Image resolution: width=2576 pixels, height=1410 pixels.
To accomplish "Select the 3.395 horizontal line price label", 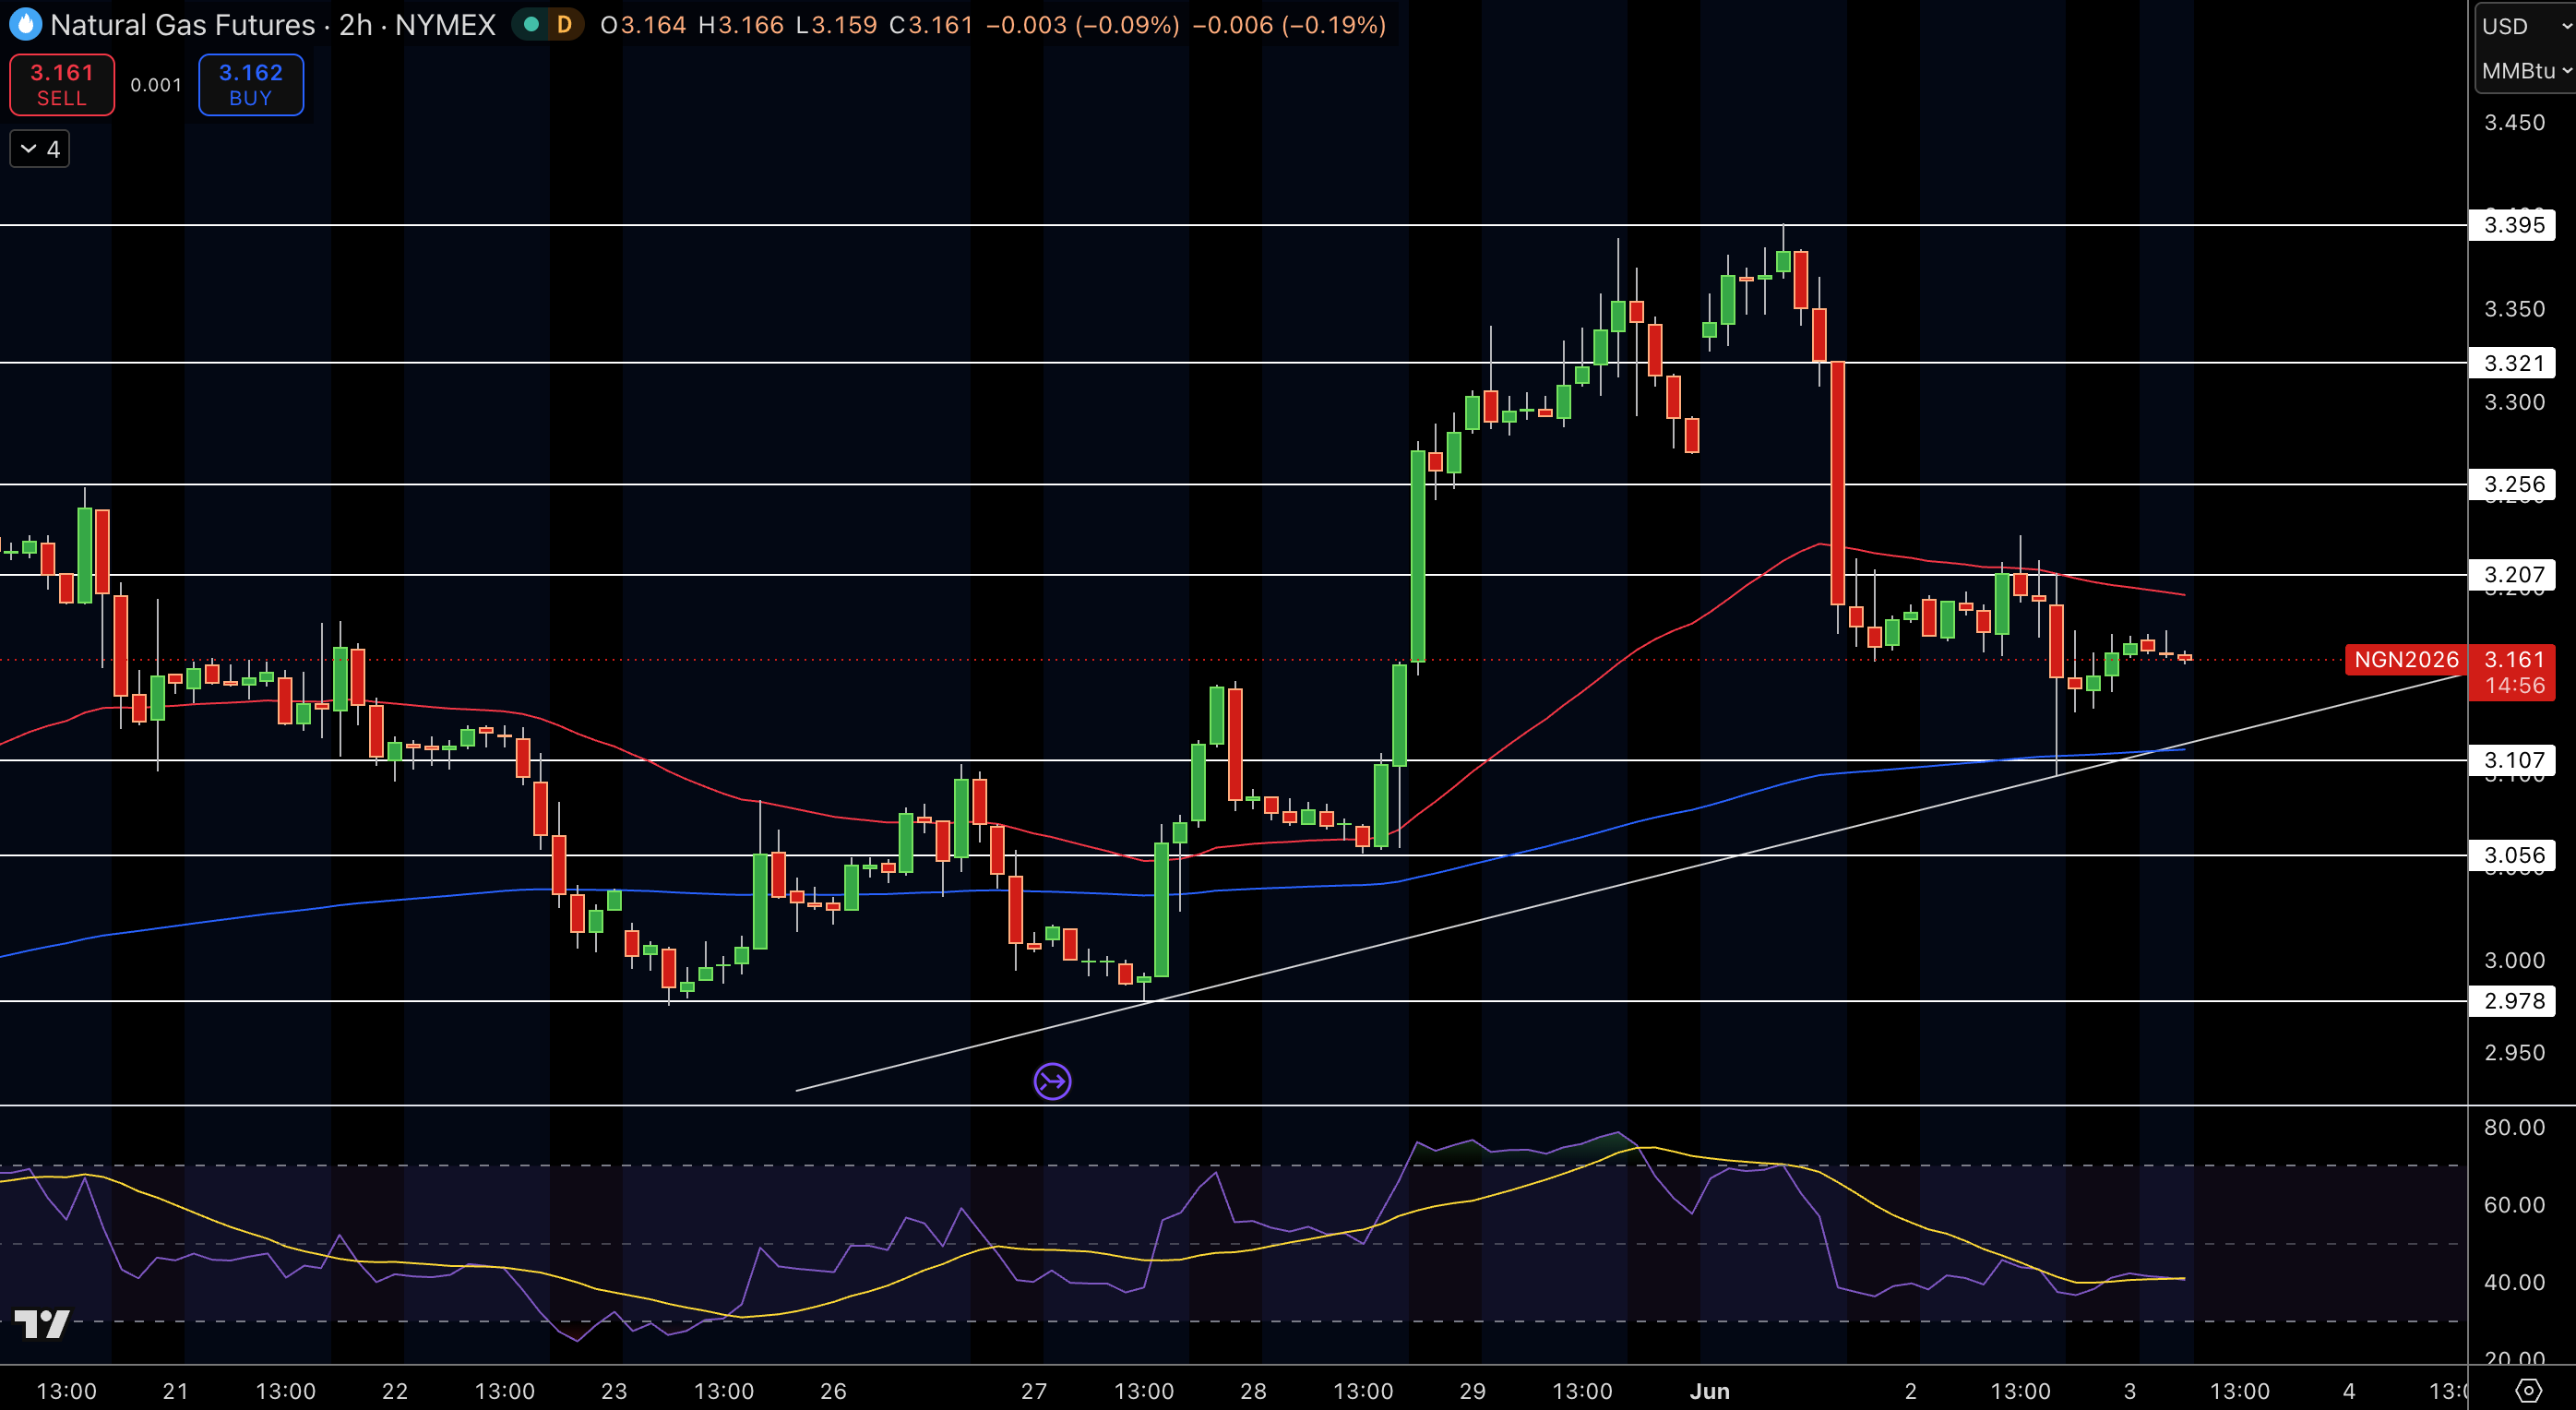I will pos(2512,225).
